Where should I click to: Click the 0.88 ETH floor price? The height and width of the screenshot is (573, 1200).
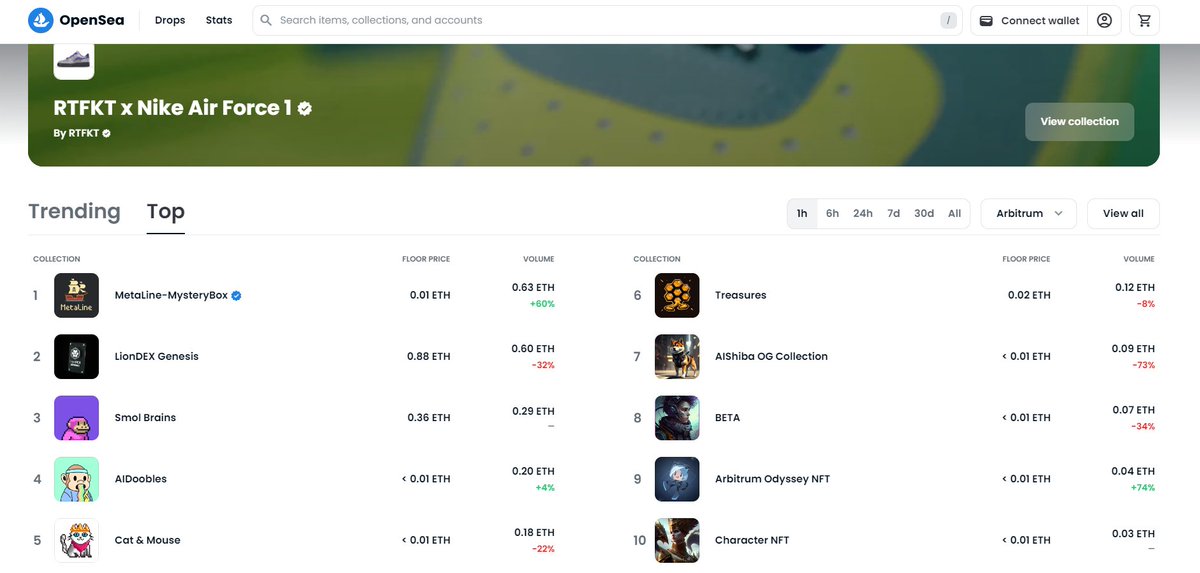(429, 356)
